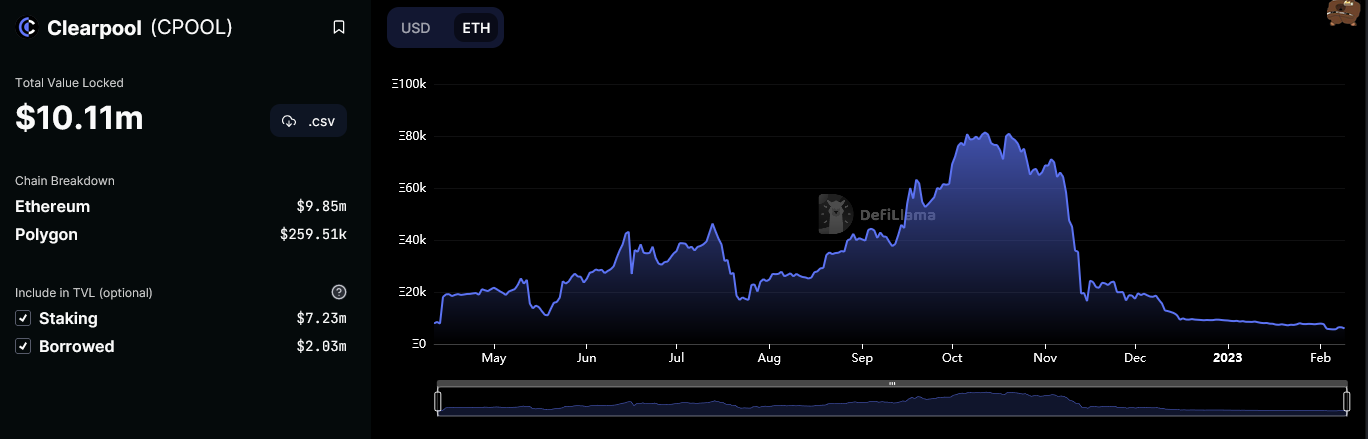Click the Clearpool (CPOOL) title
1368x439 pixels.
140,28
